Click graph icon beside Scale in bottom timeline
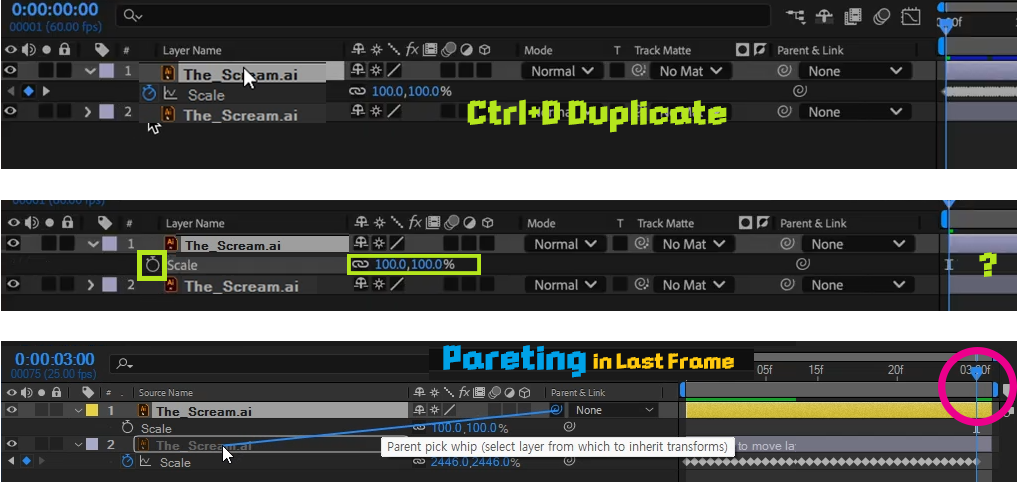Image resolution: width=1017 pixels, height=482 pixels. click(x=146, y=461)
